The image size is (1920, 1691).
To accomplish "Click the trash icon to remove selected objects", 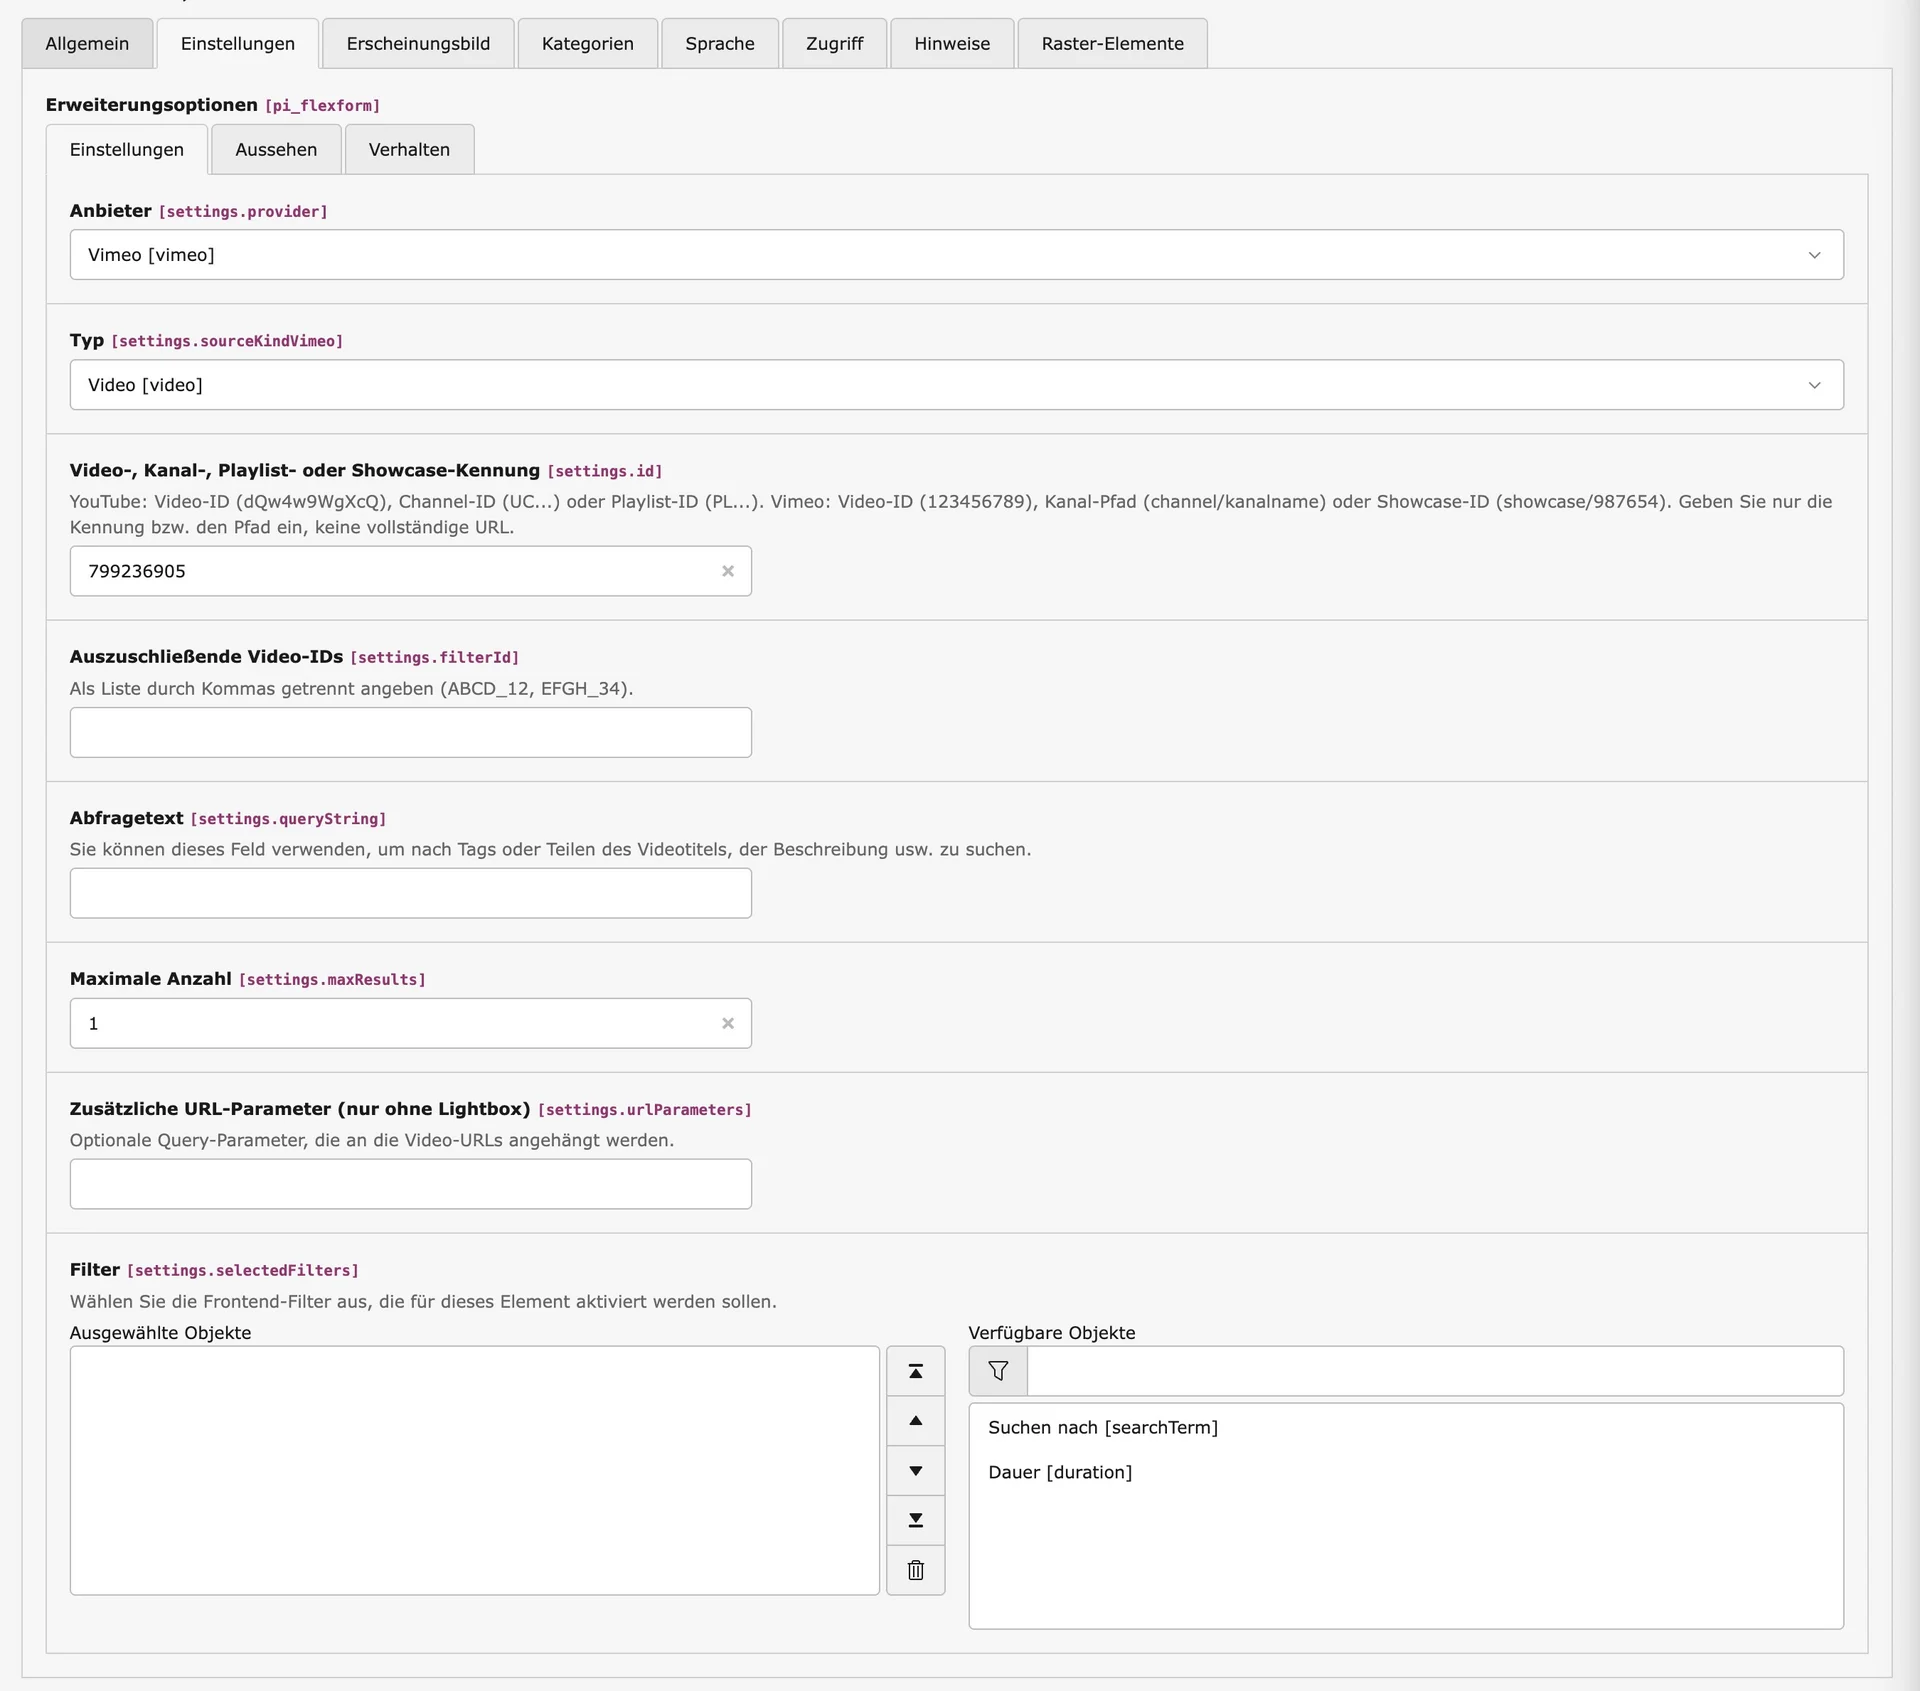I will [915, 1570].
